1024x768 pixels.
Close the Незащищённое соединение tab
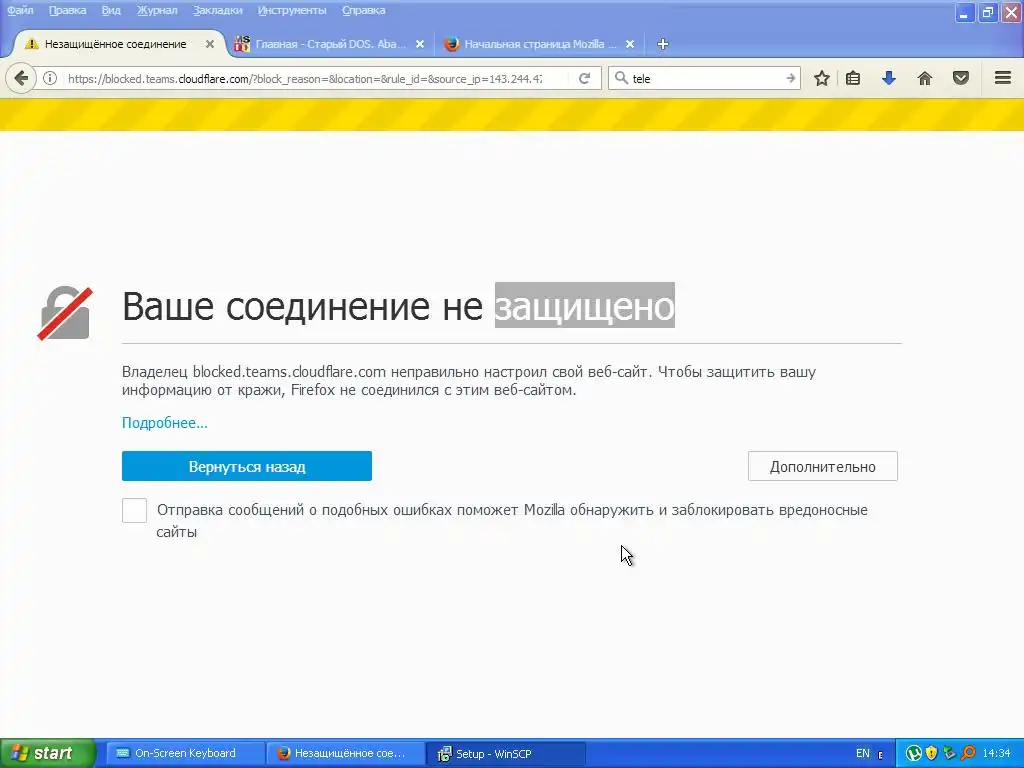point(210,44)
